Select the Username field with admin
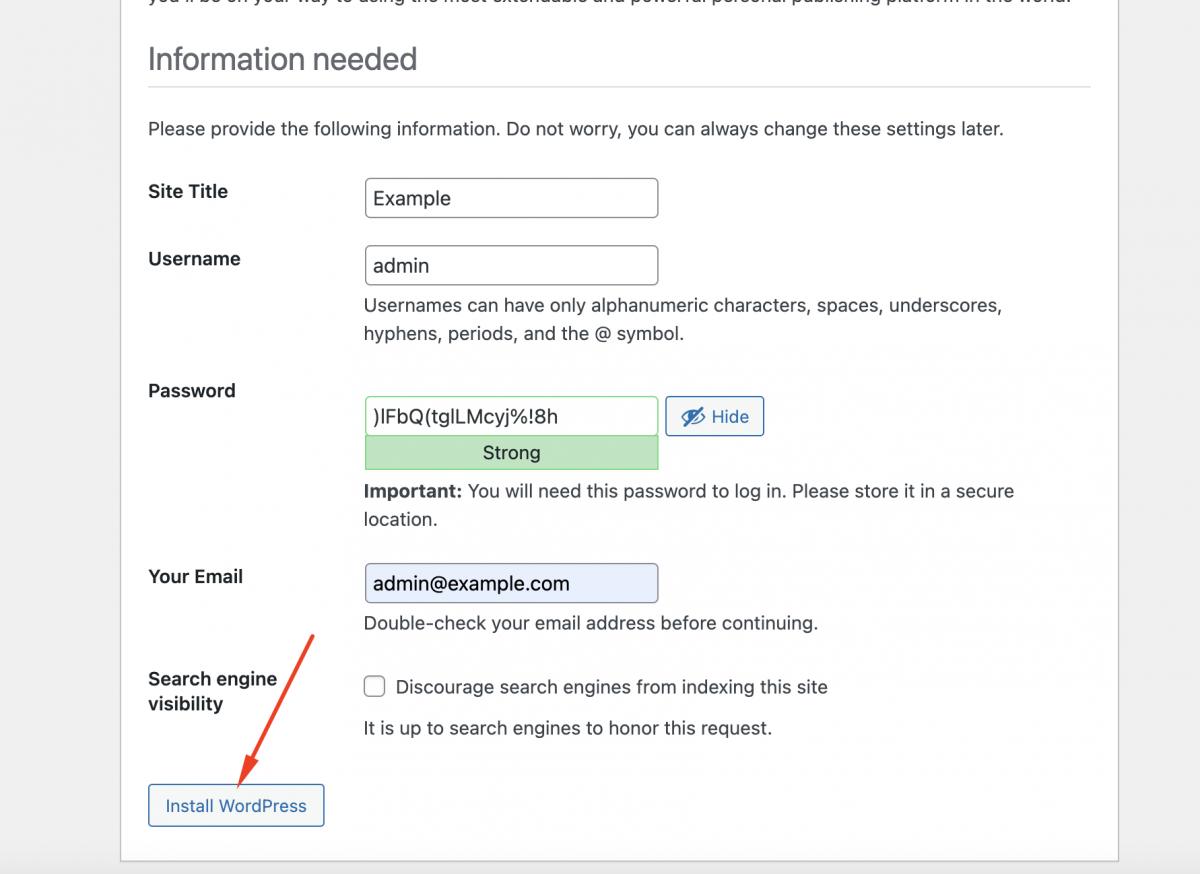The height and width of the screenshot is (874, 1200). [x=511, y=265]
